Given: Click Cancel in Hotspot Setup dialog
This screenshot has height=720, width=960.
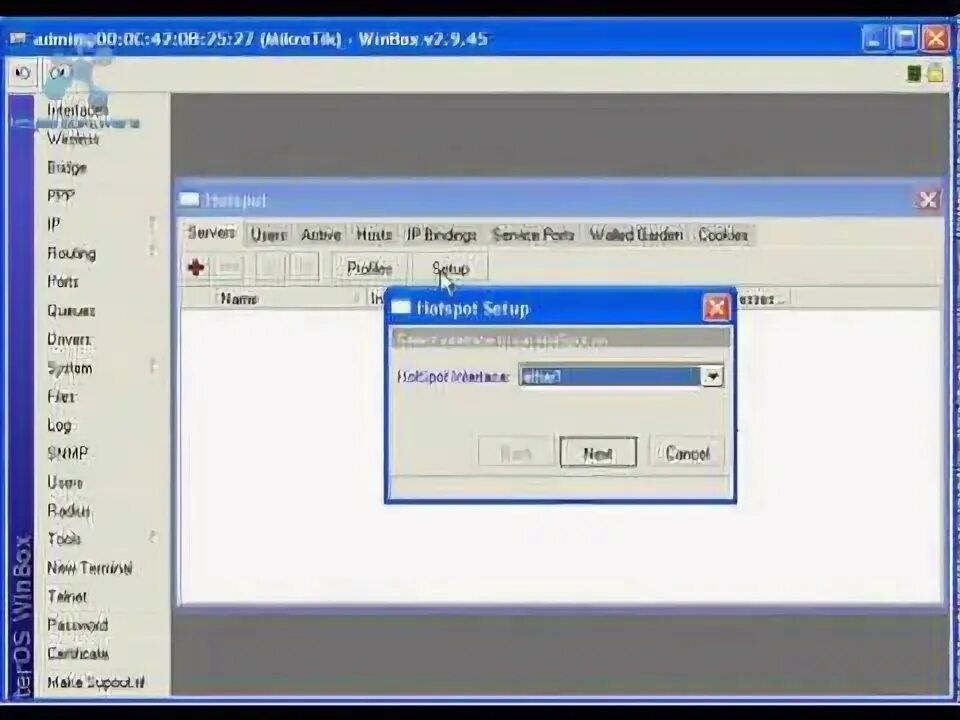Looking at the screenshot, I should point(687,454).
